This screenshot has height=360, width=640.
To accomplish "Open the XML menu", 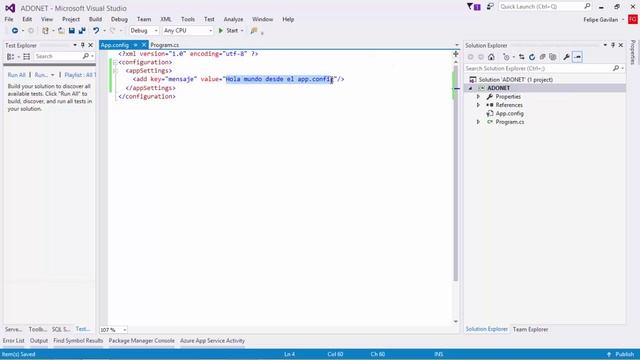I will [166, 19].
